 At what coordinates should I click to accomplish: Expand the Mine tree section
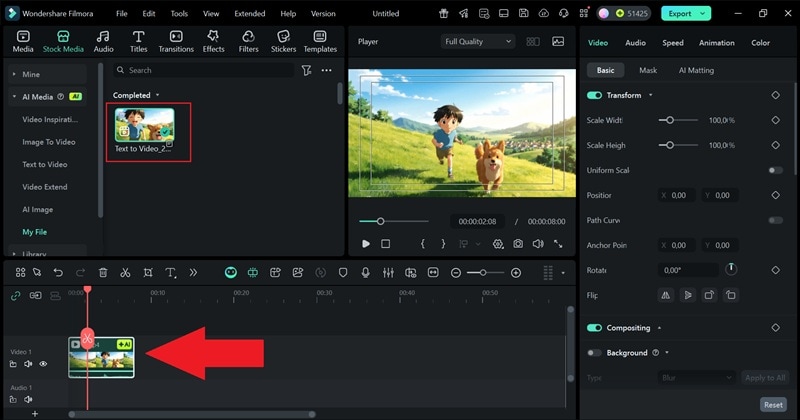coord(14,75)
